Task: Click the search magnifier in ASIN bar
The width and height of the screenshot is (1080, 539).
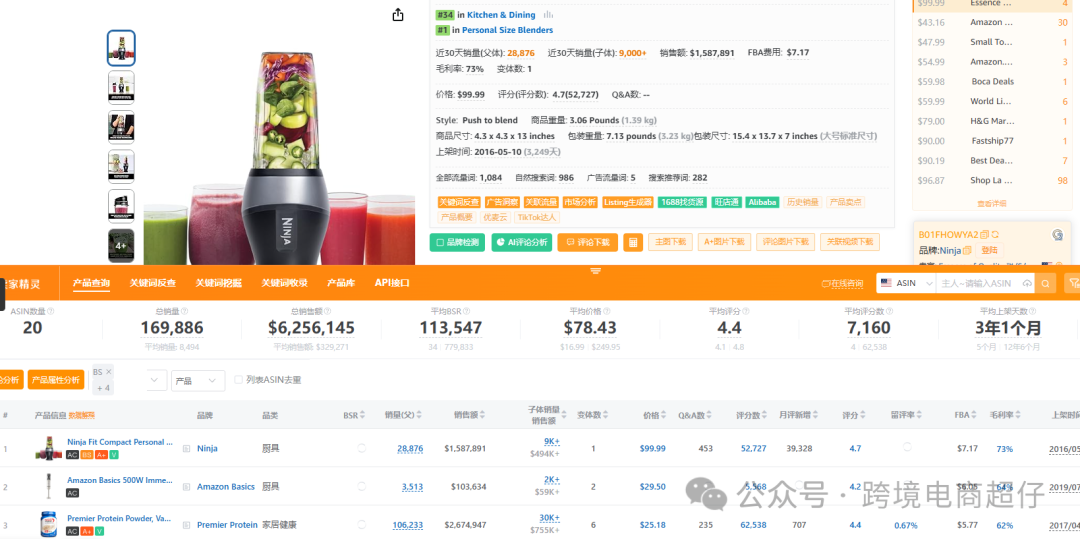Action: [x=1046, y=284]
